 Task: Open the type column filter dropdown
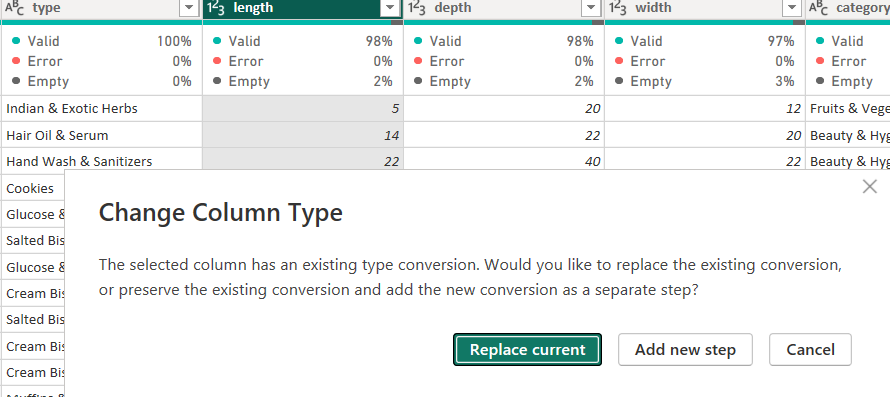[x=188, y=8]
